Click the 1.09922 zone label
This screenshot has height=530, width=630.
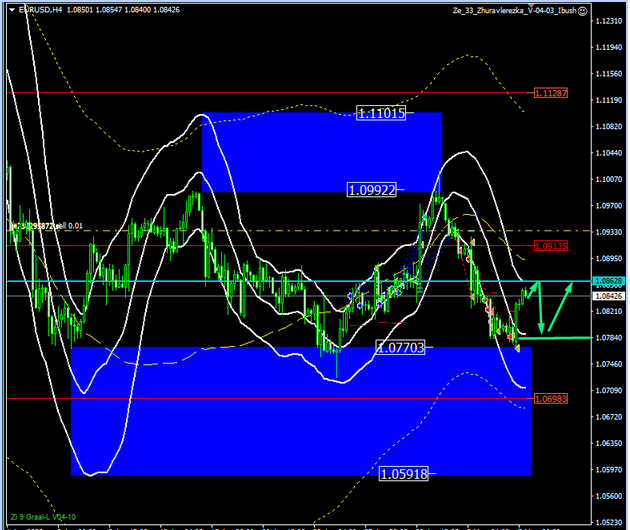(371, 189)
